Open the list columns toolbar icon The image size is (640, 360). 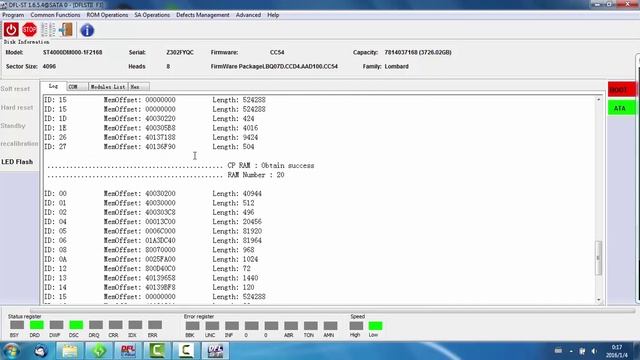[x=48, y=30]
